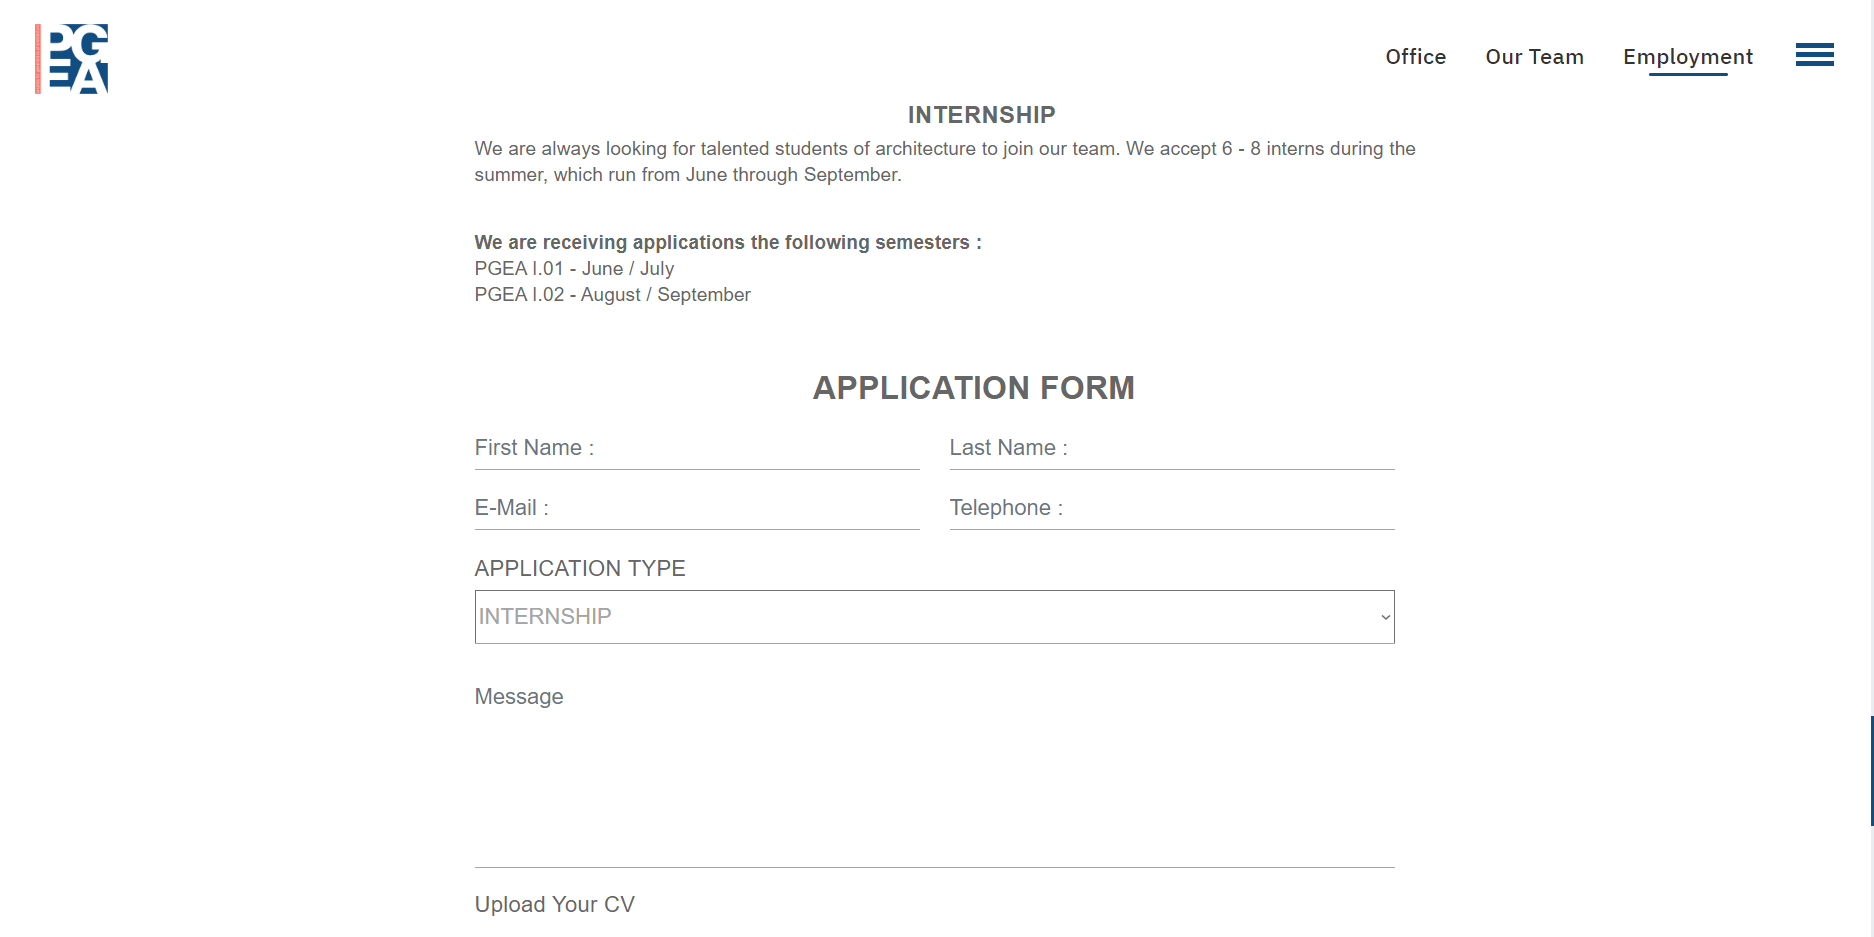Focus the First Name field
The image size is (1874, 937).
point(697,449)
